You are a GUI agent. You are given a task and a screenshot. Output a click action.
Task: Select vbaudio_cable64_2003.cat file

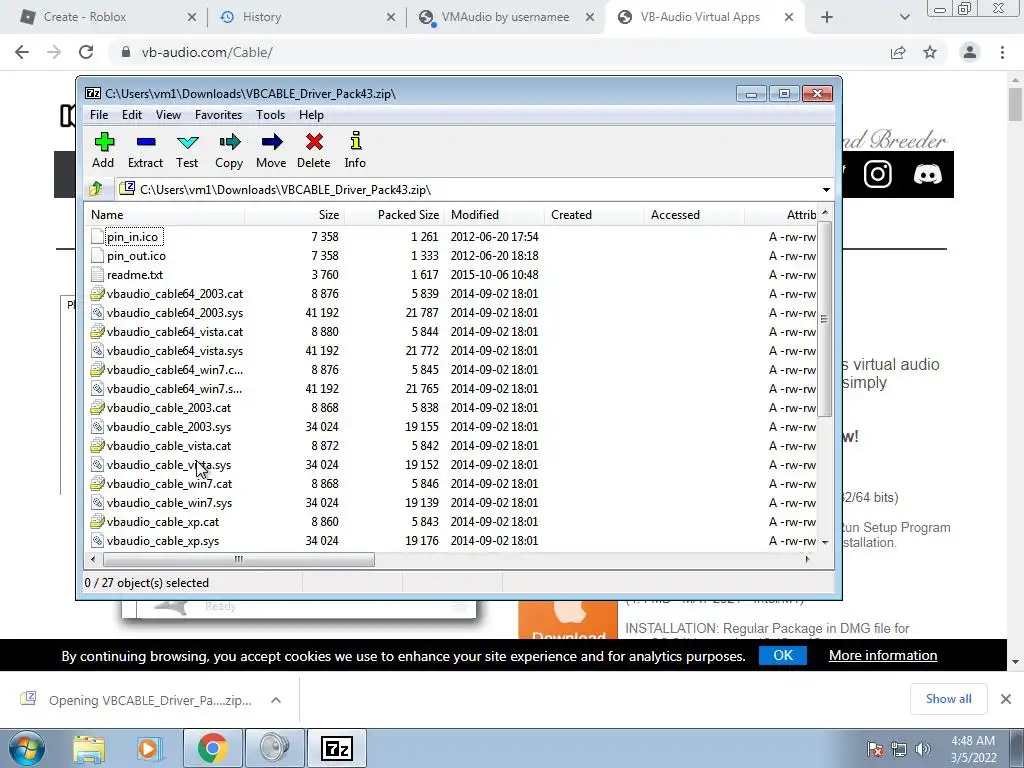point(175,294)
